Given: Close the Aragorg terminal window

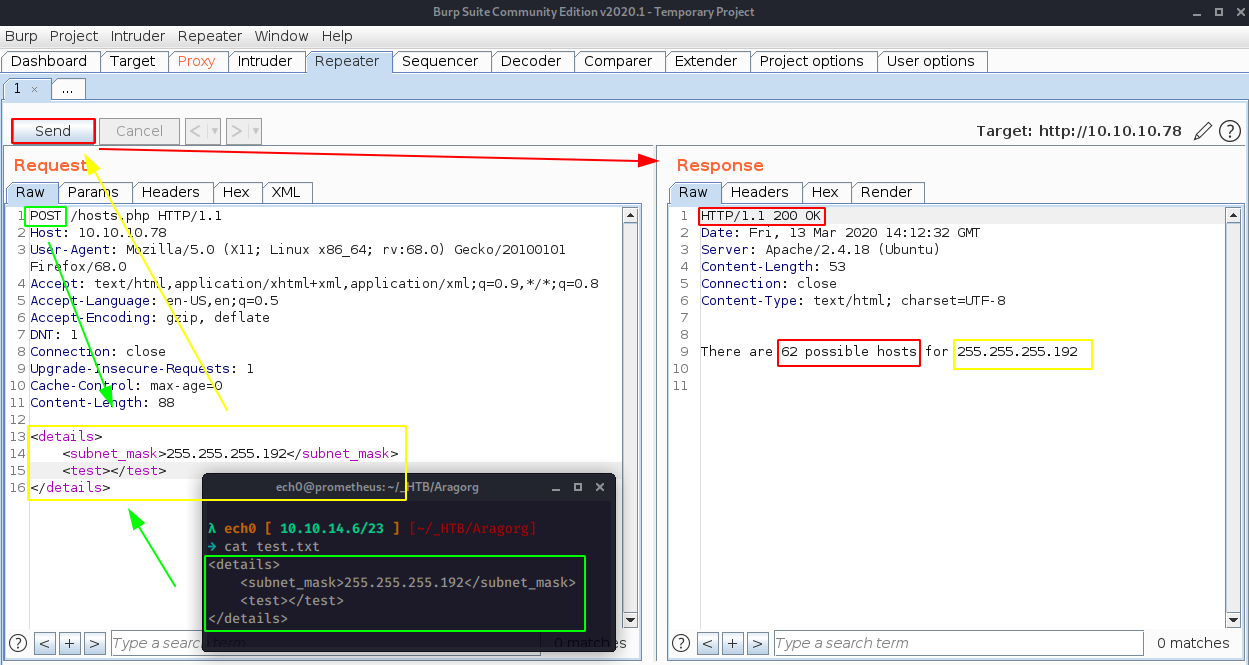Looking at the screenshot, I should (x=600, y=487).
